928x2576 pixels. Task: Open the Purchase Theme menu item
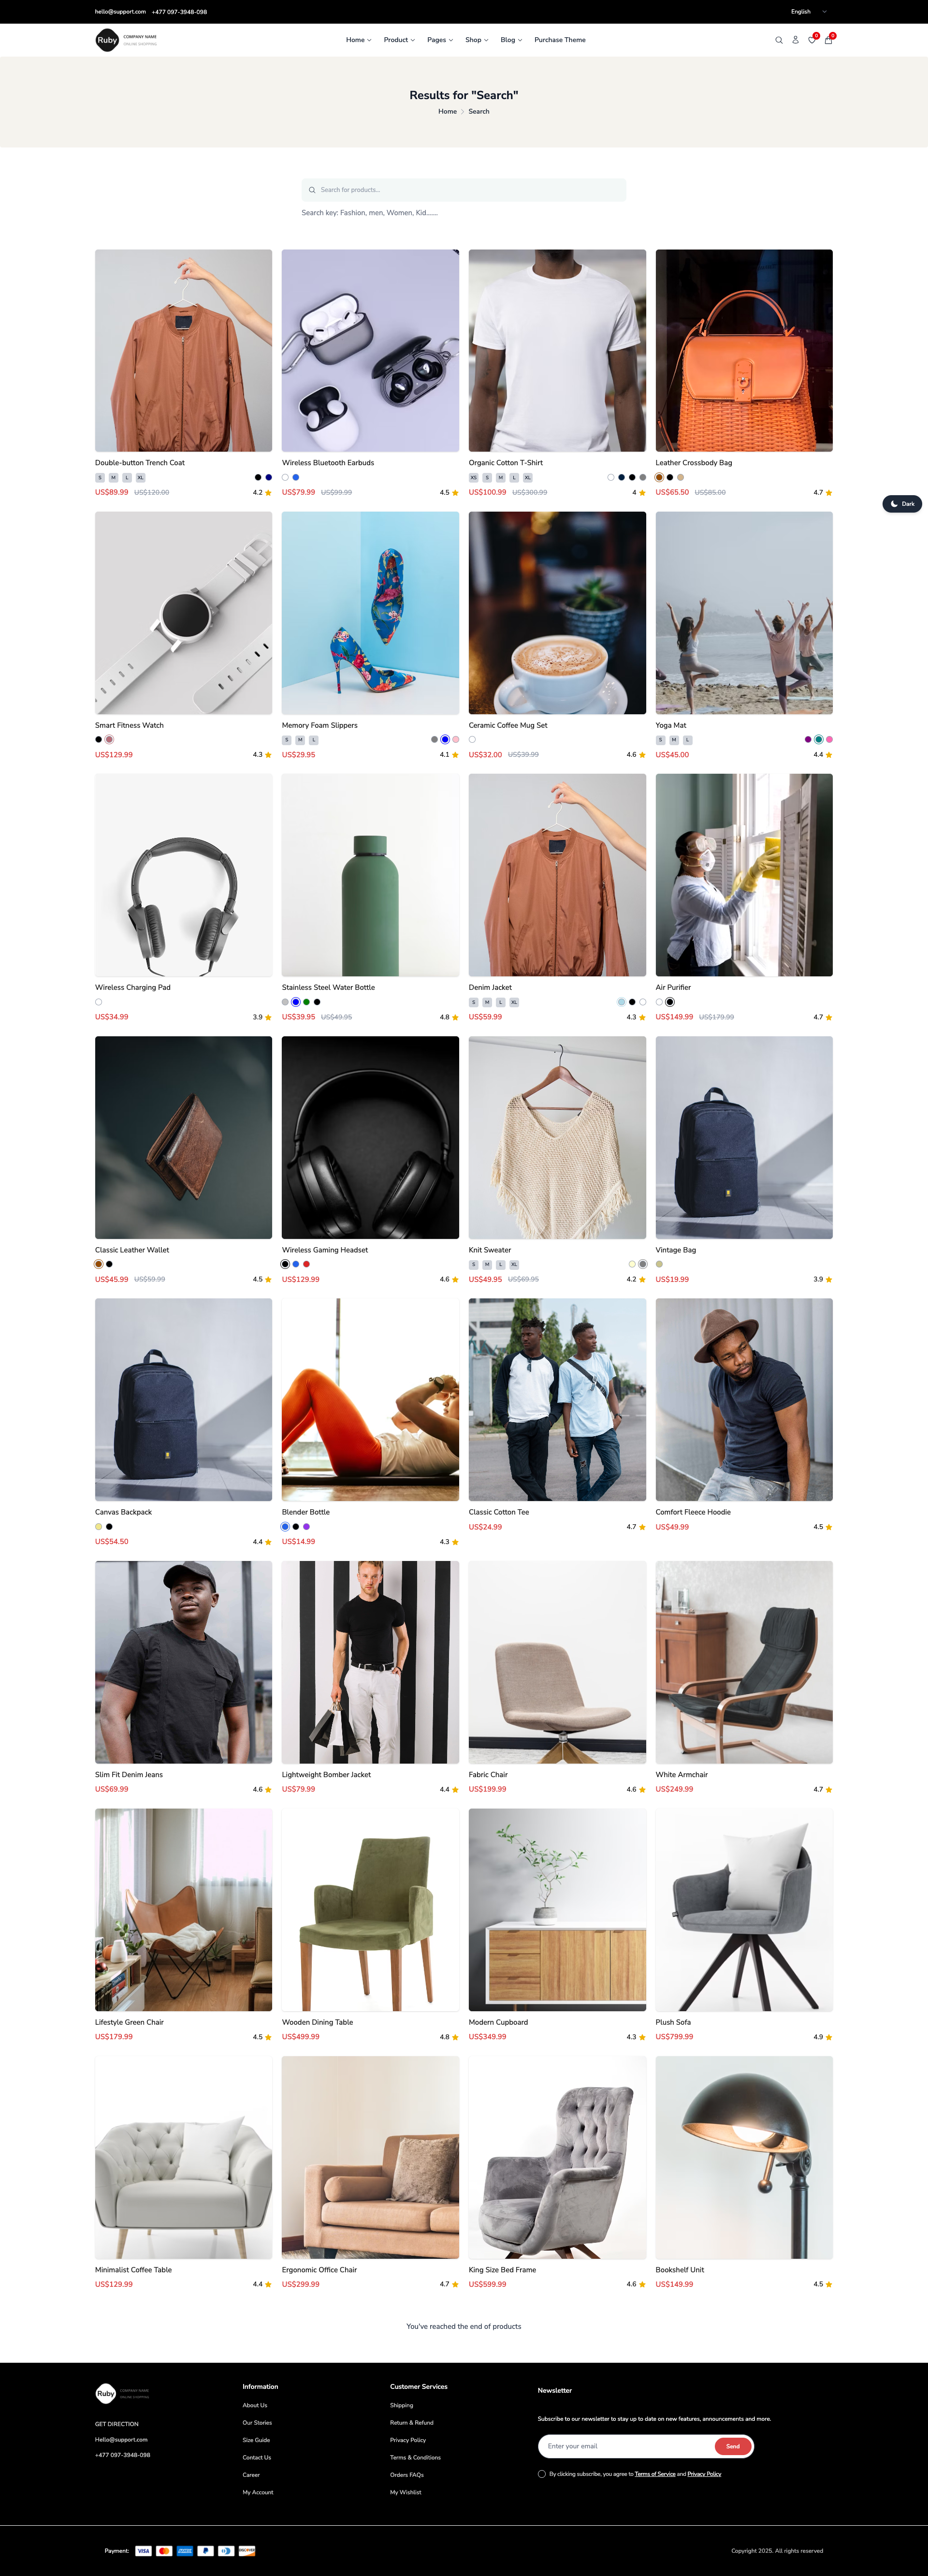(560, 40)
